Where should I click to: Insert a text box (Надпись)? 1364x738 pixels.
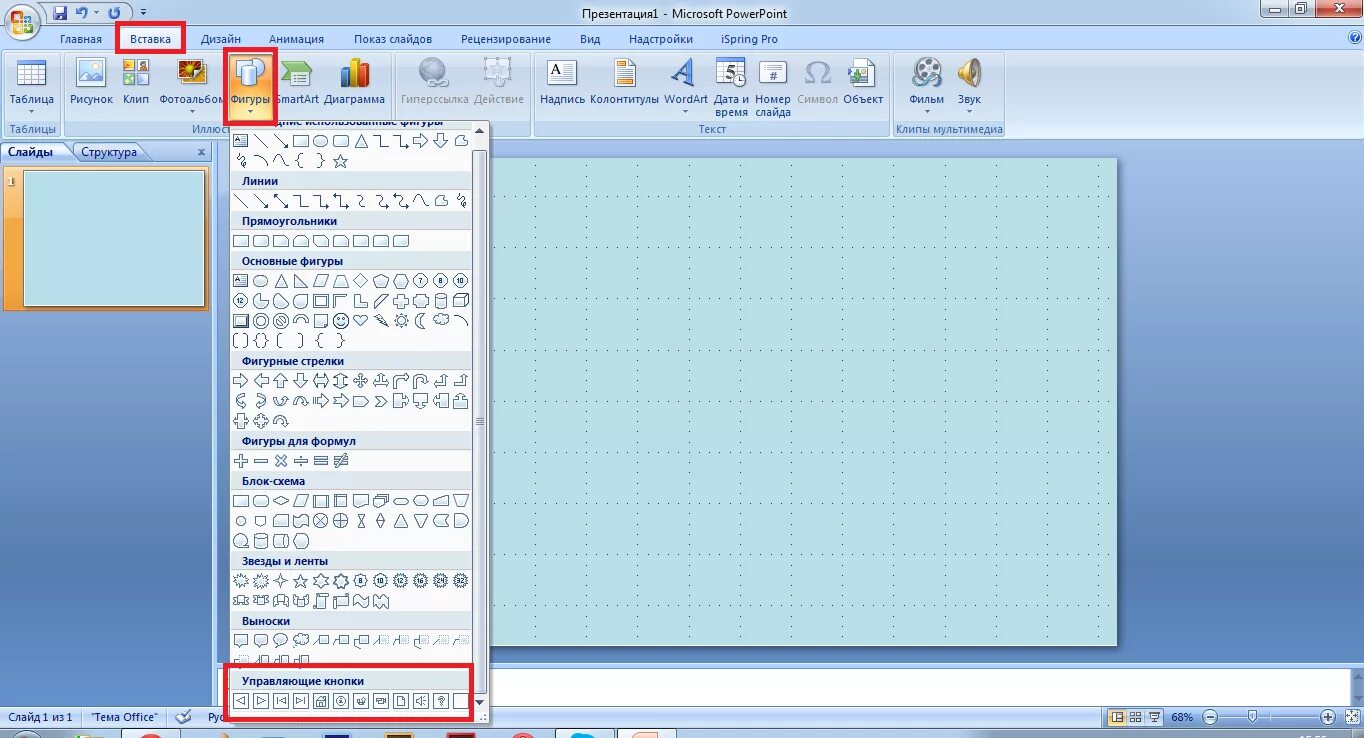pyautogui.click(x=562, y=83)
